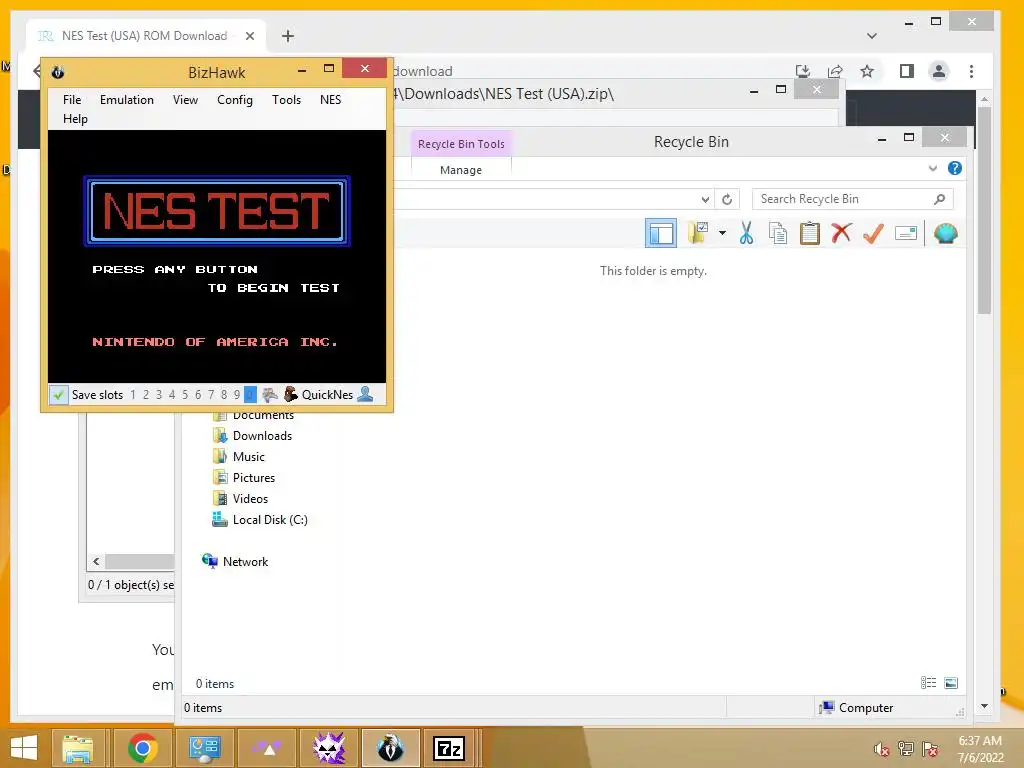1024x768 pixels.
Task: Click the BizHawk title bar app icon
Action: [x=58, y=72]
